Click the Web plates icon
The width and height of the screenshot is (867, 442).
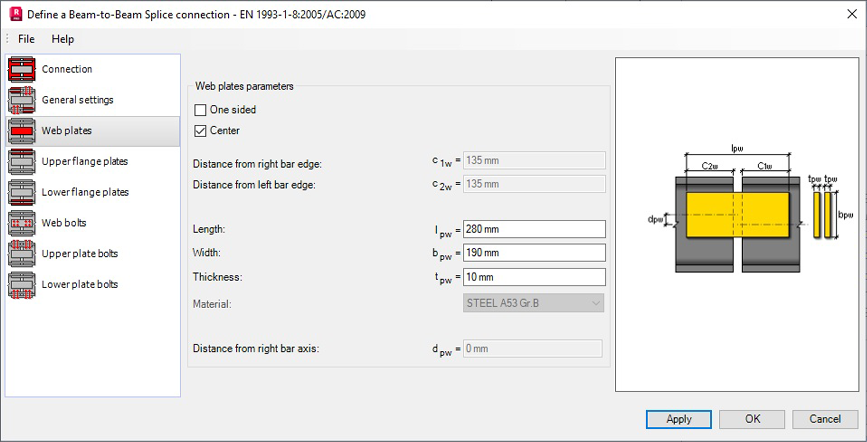pos(22,131)
